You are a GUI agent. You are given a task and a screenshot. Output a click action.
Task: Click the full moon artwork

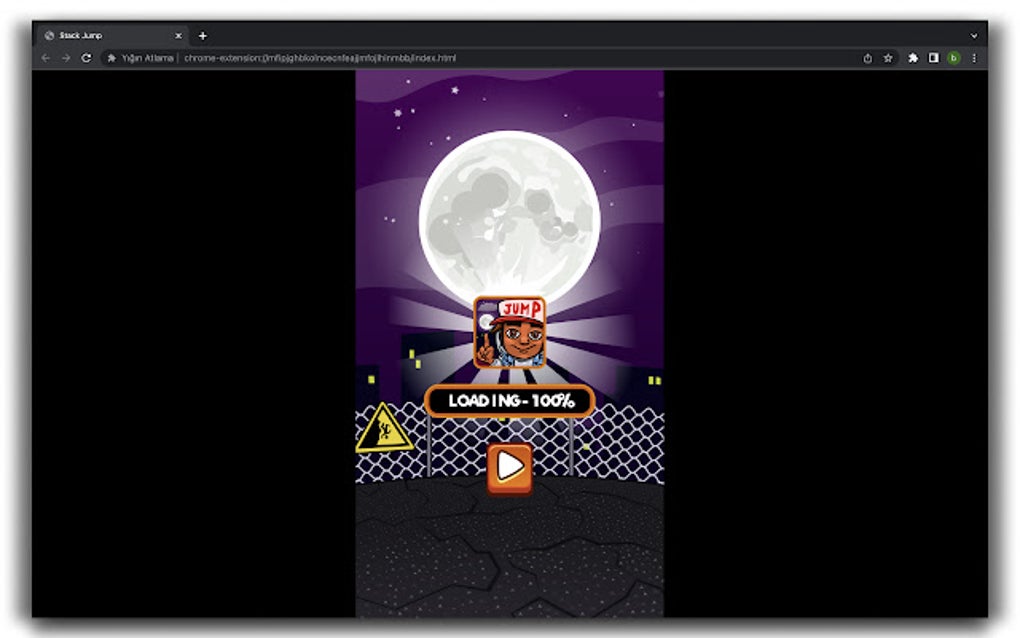tap(510, 210)
